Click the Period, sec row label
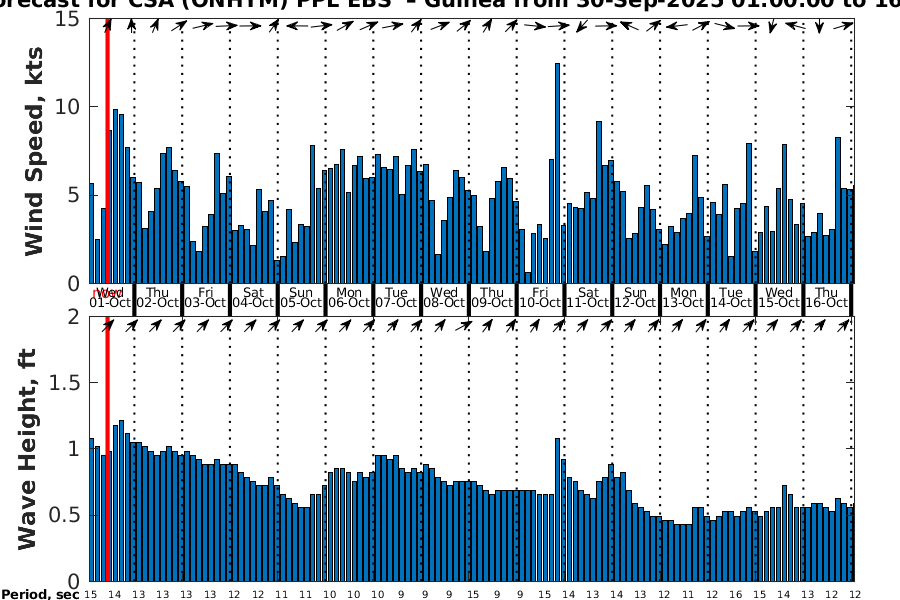 point(40,594)
